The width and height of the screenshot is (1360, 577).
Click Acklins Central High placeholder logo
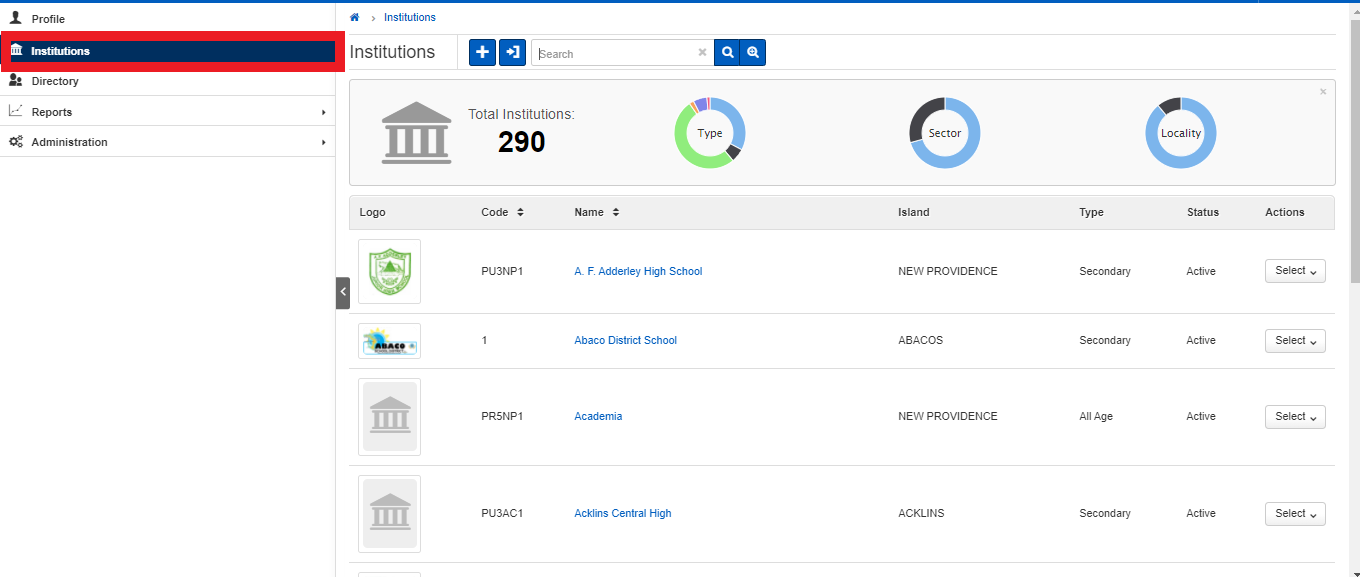(390, 514)
